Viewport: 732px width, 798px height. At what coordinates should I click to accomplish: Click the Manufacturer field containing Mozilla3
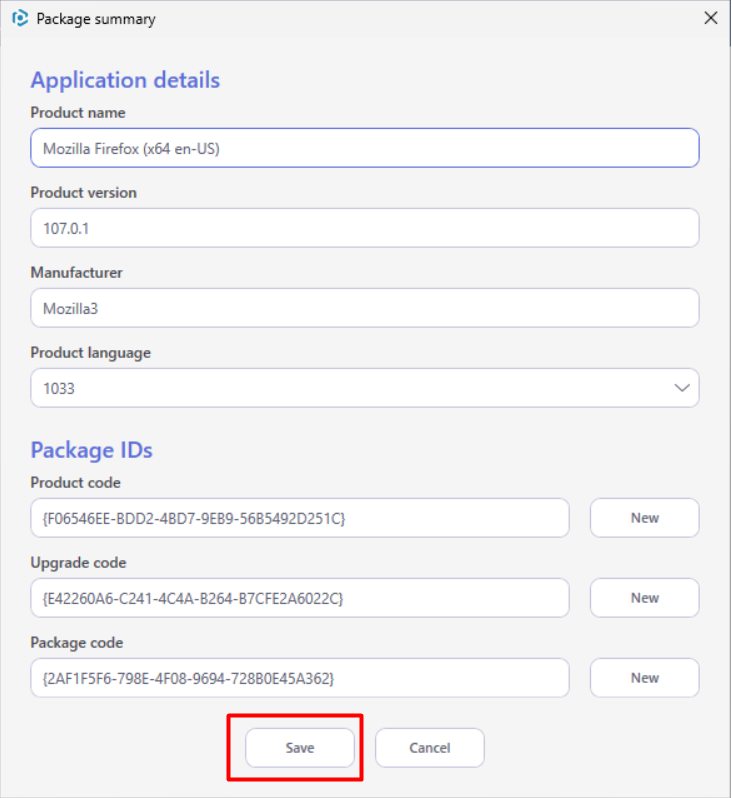click(364, 308)
